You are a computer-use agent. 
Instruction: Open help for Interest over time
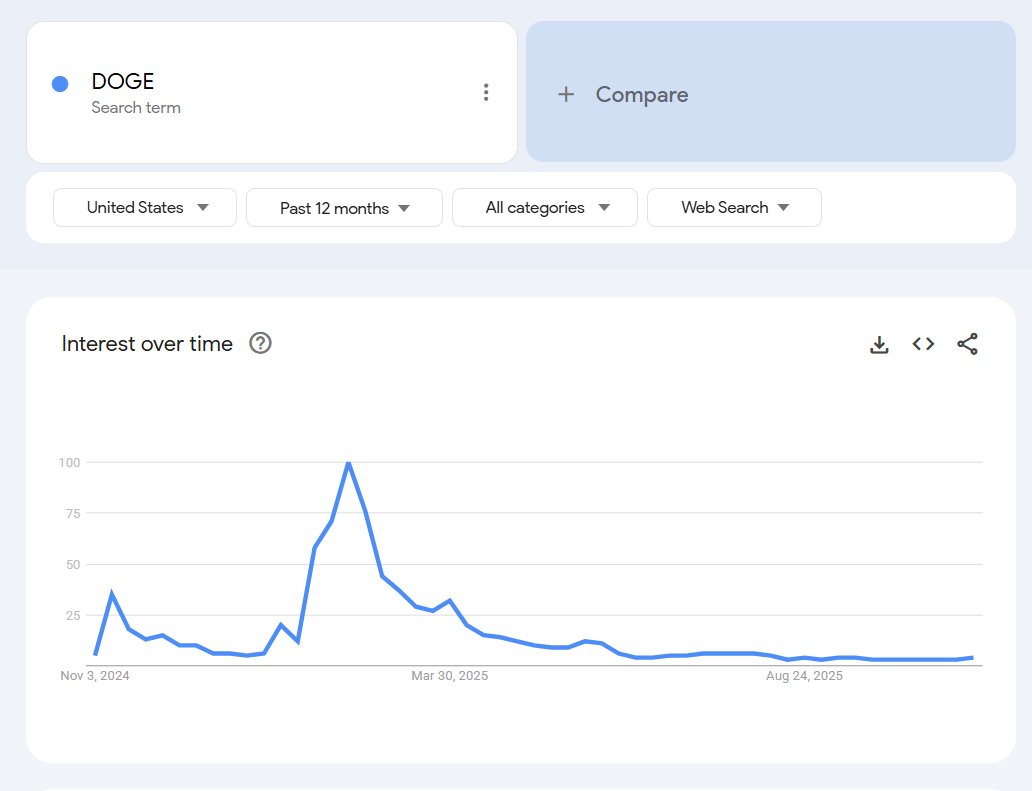coord(259,343)
